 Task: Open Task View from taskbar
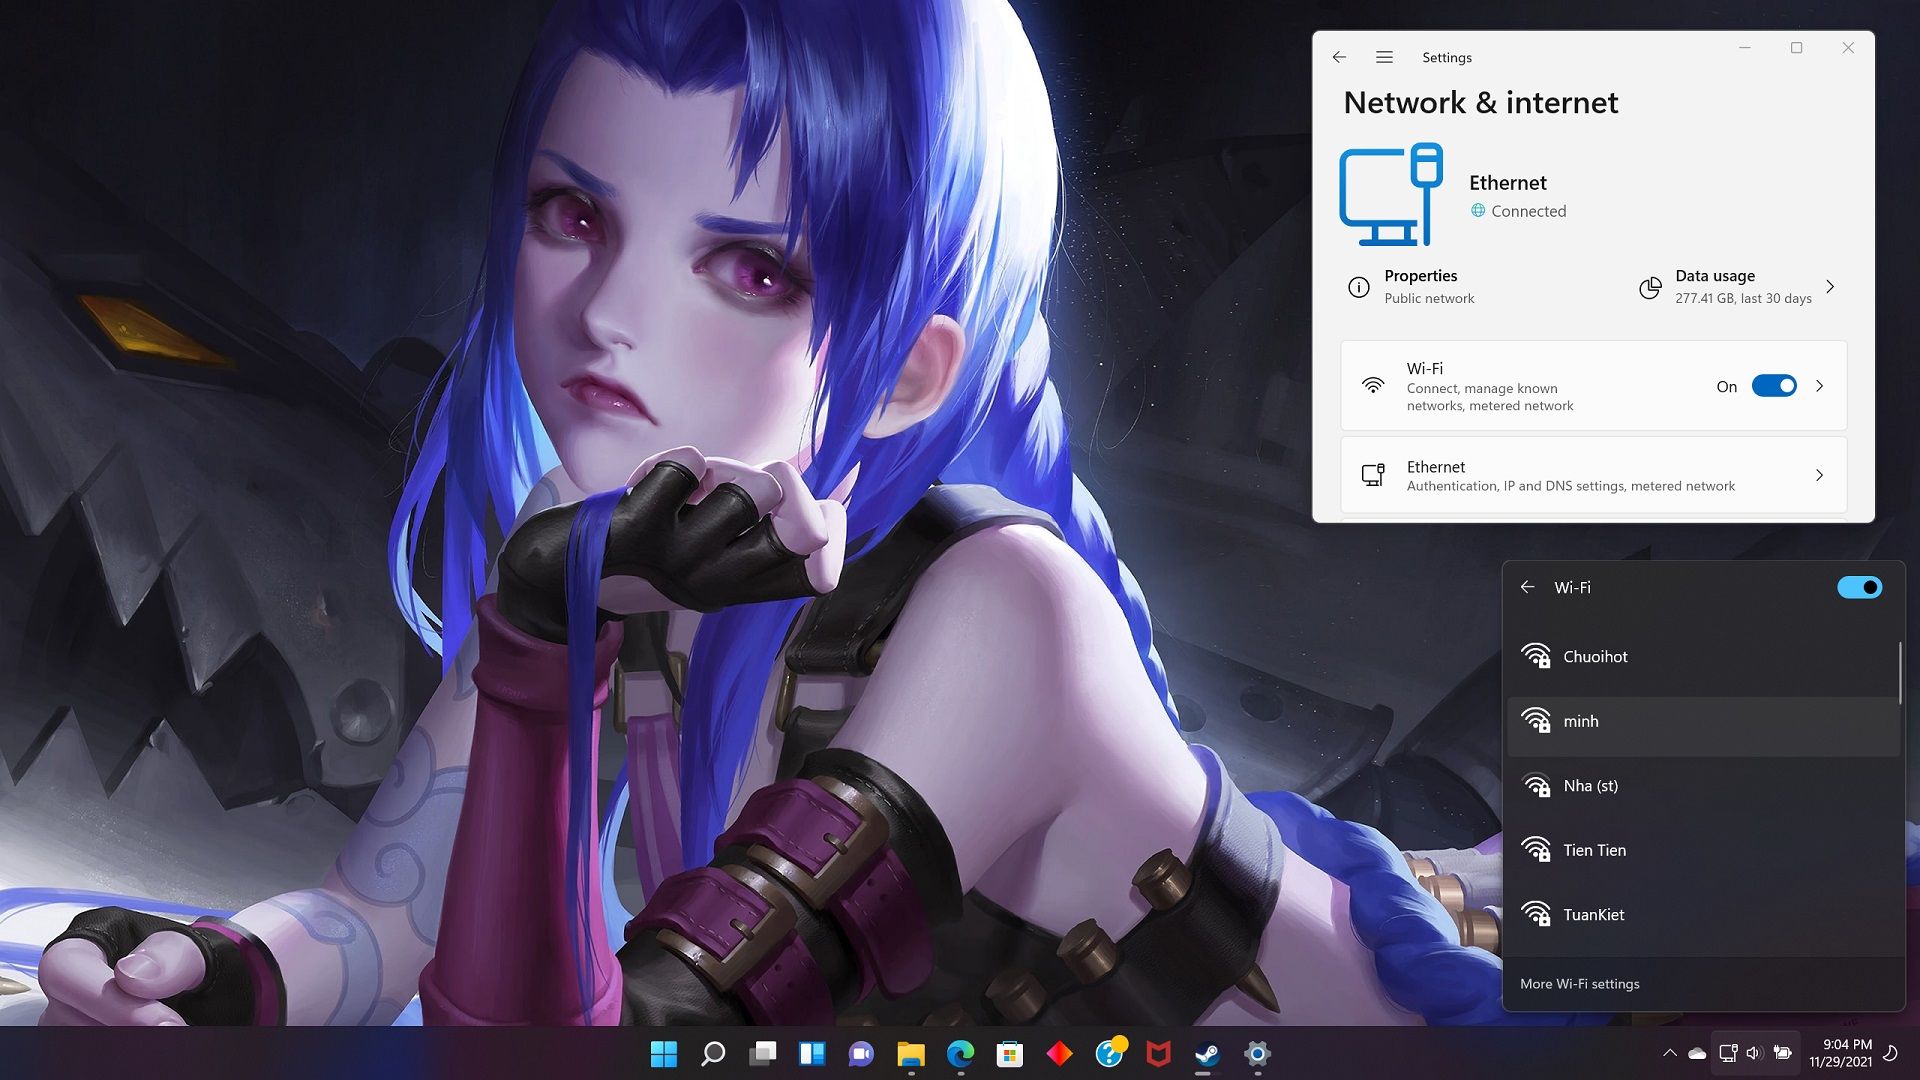763,1053
